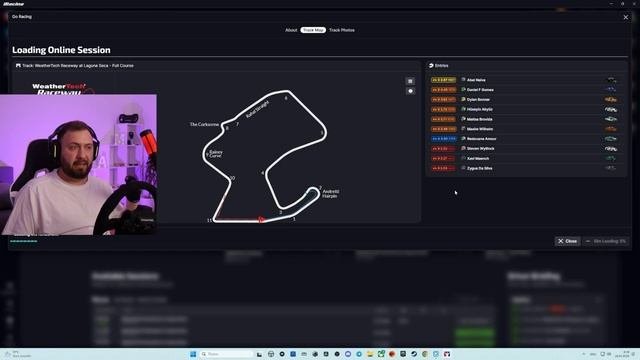Close the Go Racing dialog with X
Viewport: 640px width, 360px height.
pyautogui.click(x=626, y=17)
